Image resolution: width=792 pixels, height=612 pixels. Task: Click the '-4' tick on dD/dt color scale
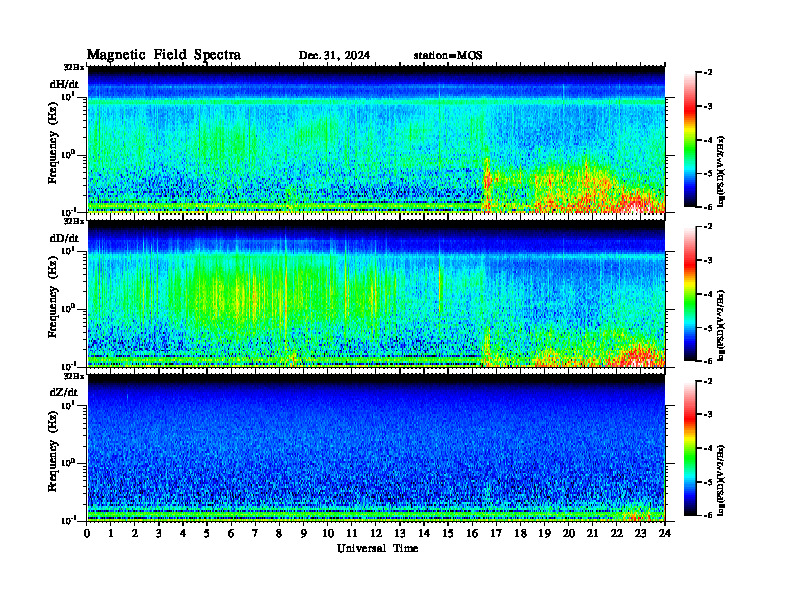pos(709,294)
